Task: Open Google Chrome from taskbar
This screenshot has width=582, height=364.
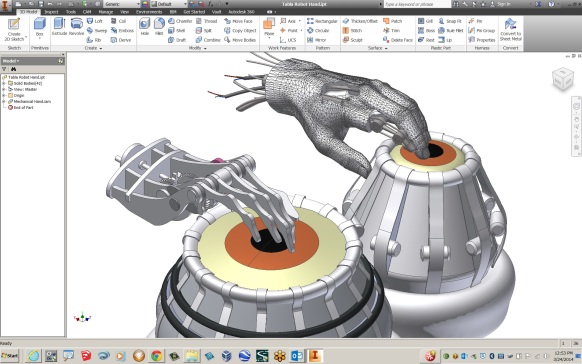Action: 156,356
